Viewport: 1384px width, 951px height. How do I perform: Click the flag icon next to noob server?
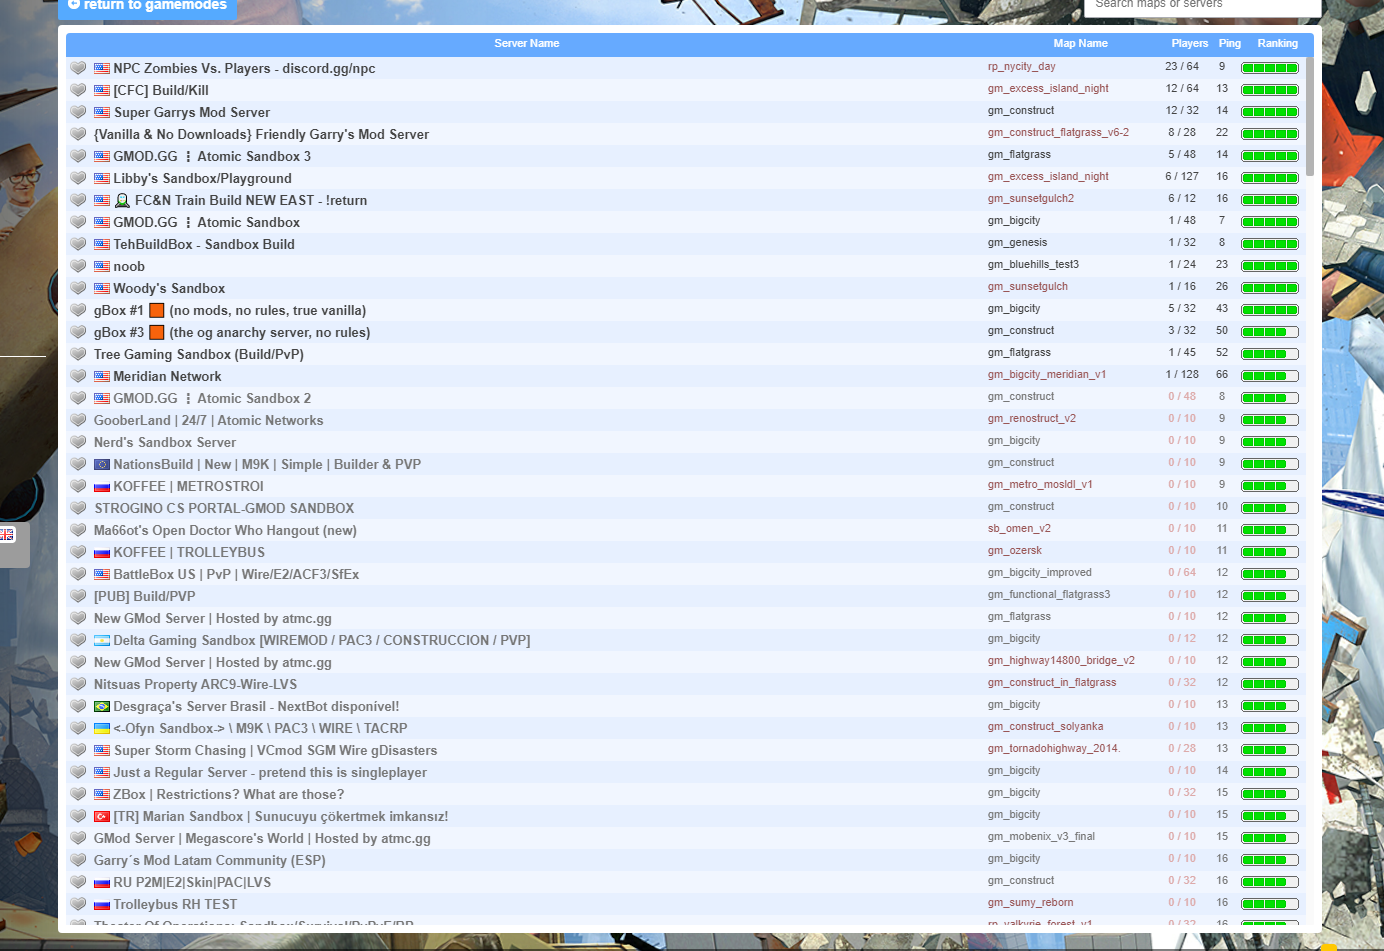tap(102, 267)
